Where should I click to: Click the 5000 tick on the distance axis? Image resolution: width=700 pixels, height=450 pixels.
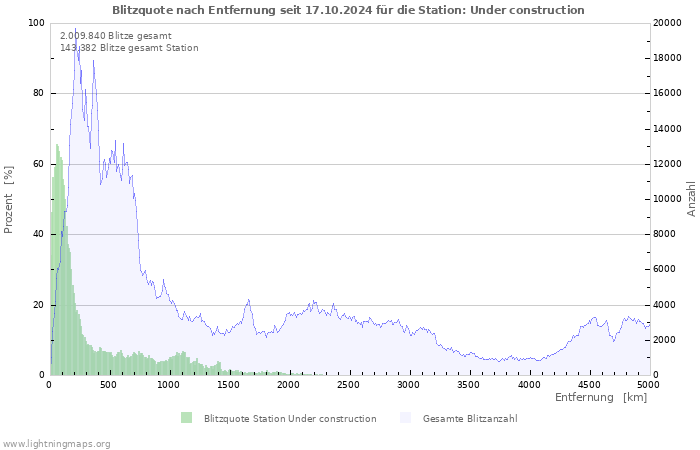[x=647, y=384]
